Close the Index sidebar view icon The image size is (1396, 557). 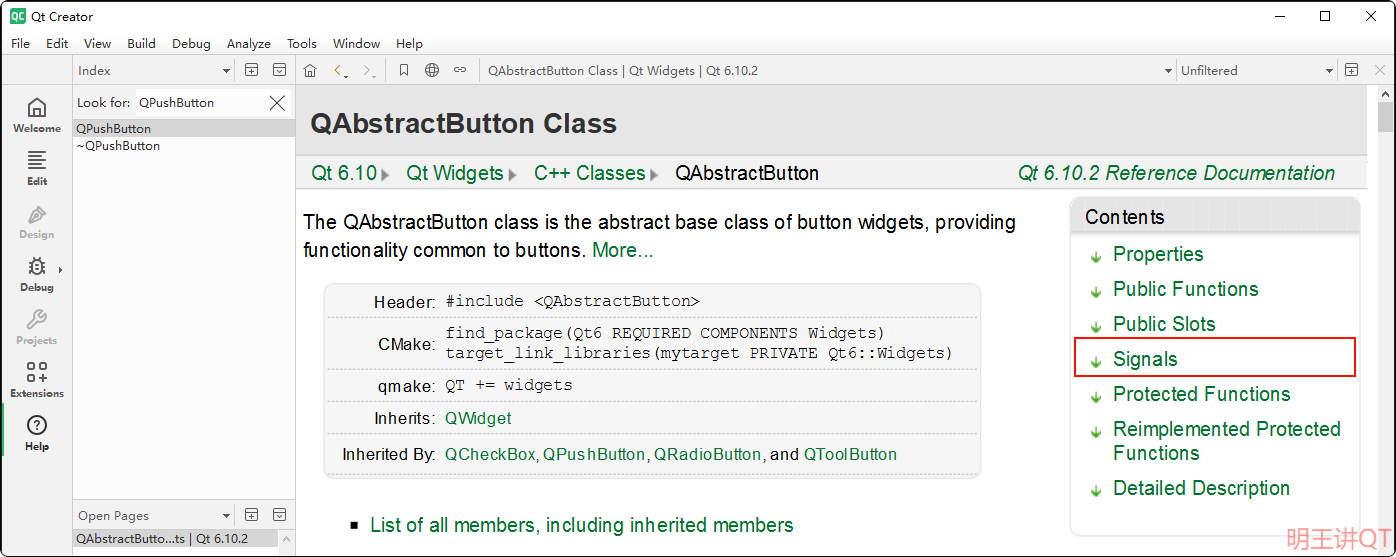[280, 70]
